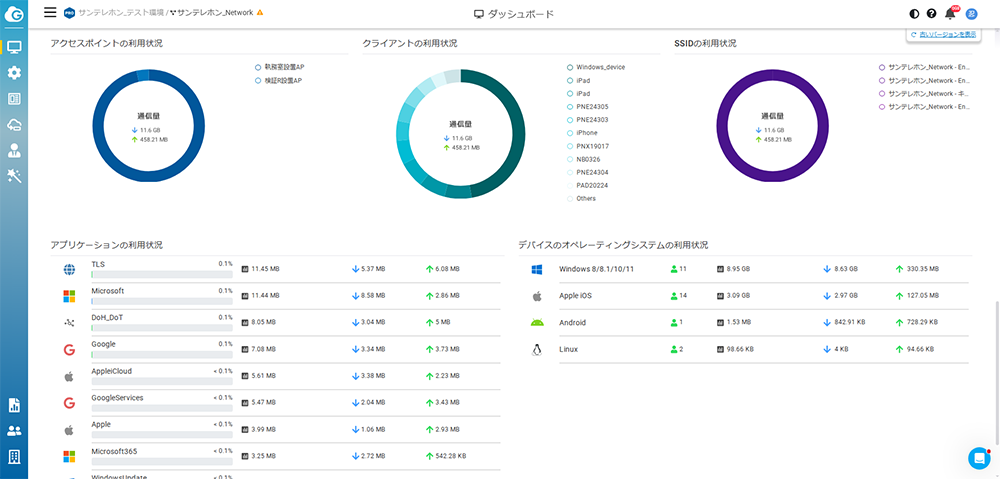This screenshot has width=1000, height=479.
Task: Toggle PAD20224 legend entry
Action: (x=587, y=186)
